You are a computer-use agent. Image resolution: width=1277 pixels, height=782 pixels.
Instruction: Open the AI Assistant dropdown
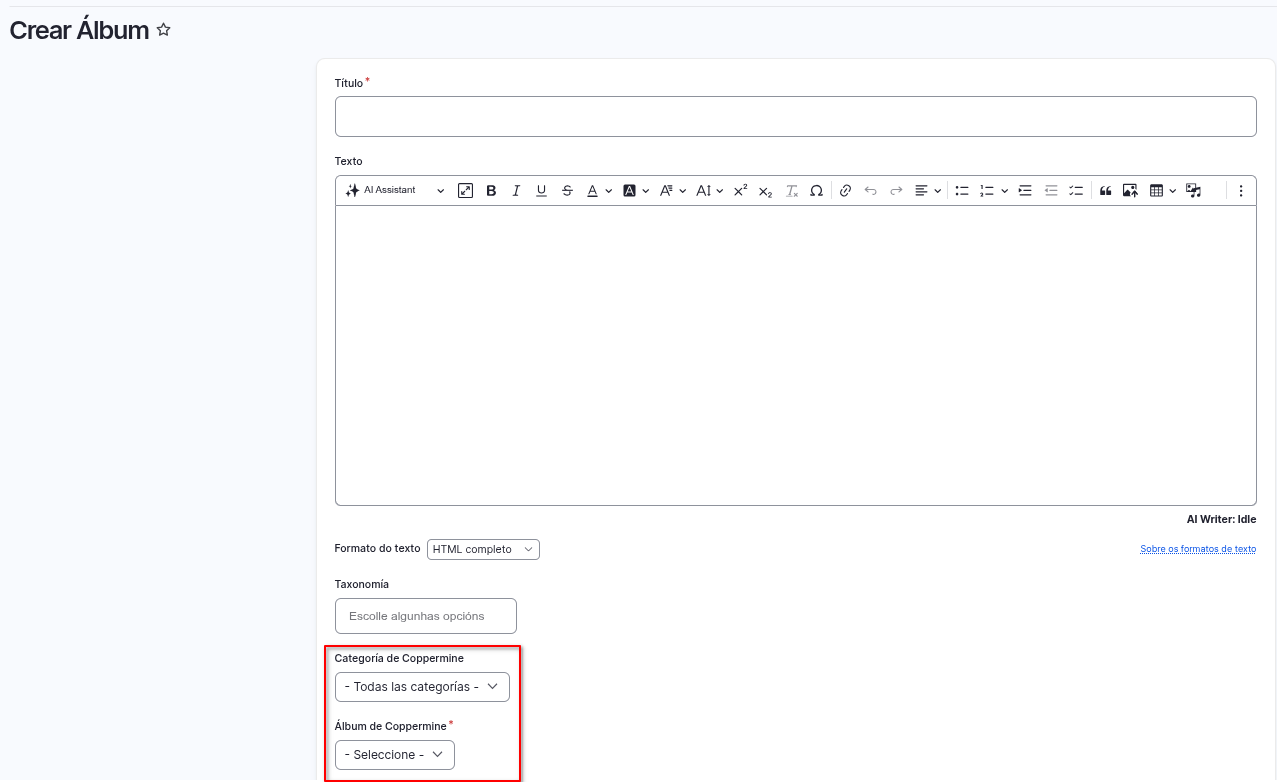[395, 191]
